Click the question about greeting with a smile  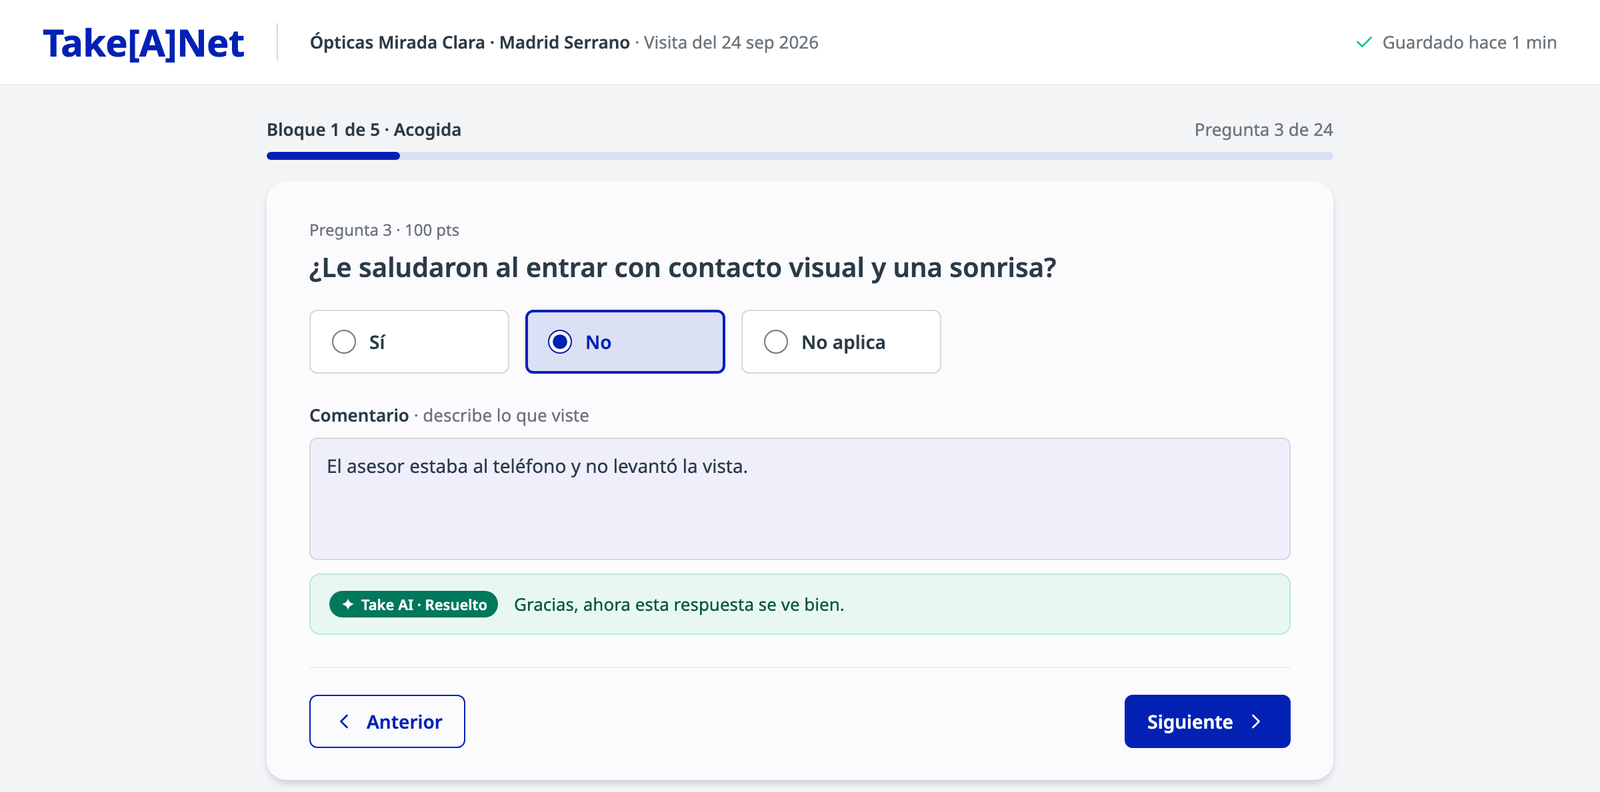(683, 268)
